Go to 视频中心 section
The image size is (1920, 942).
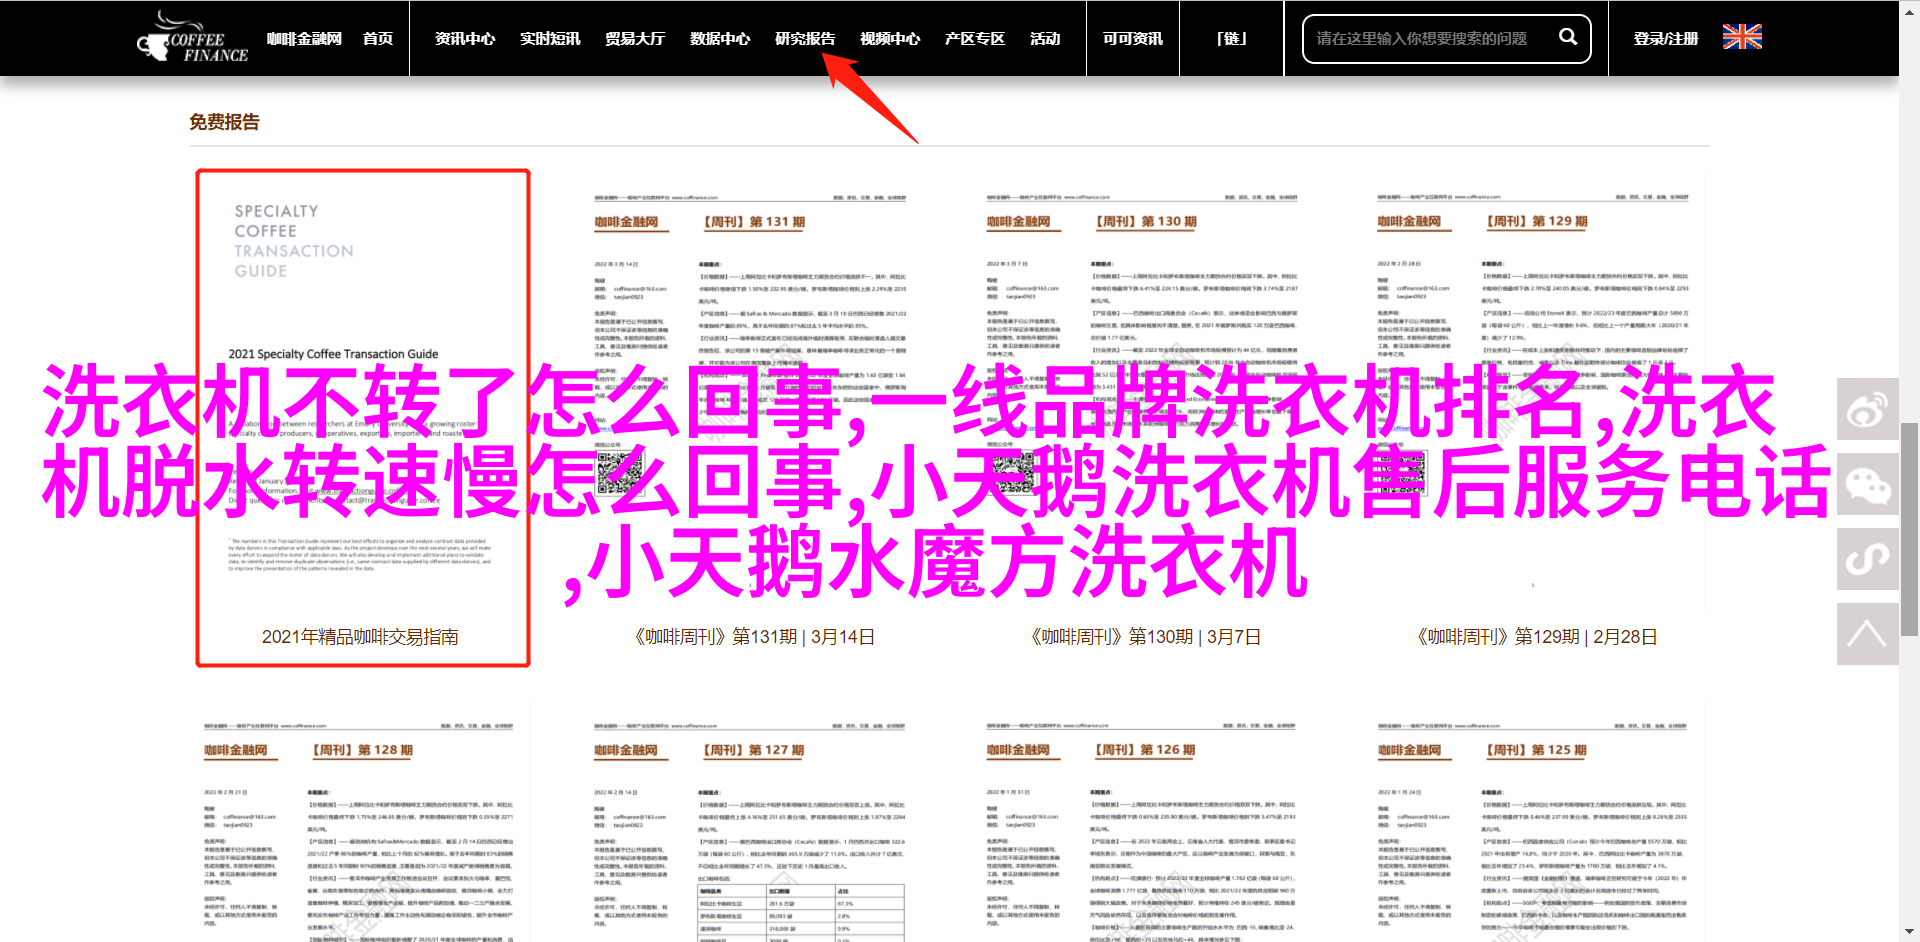(890, 39)
